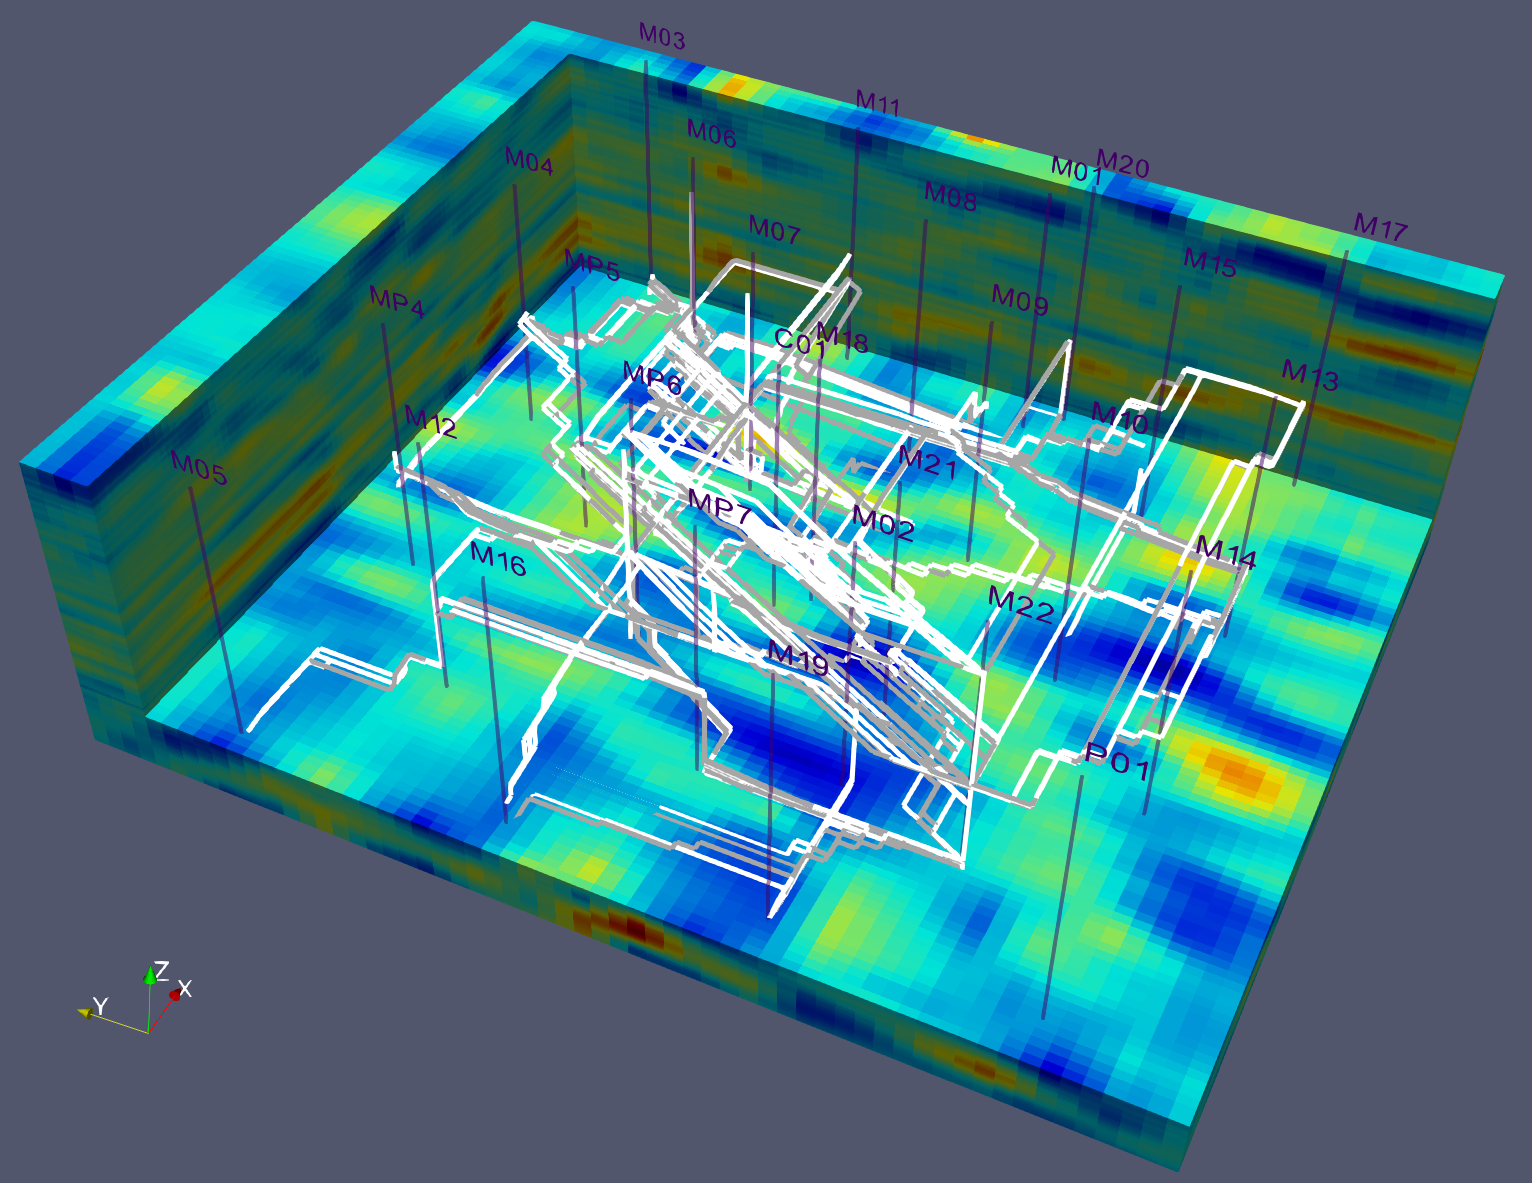Click the red X axis handle
The image size is (1532, 1183).
pyautogui.click(x=175, y=994)
